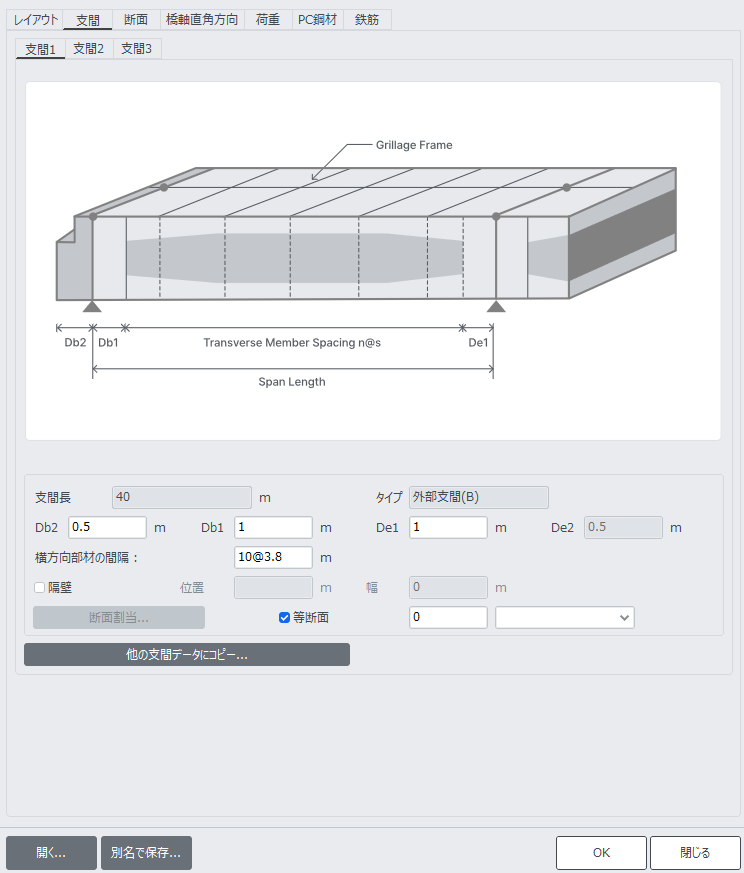Image resolution: width=744 pixels, height=873 pixels.
Task: Click the 開く... button
Action: (x=51, y=852)
